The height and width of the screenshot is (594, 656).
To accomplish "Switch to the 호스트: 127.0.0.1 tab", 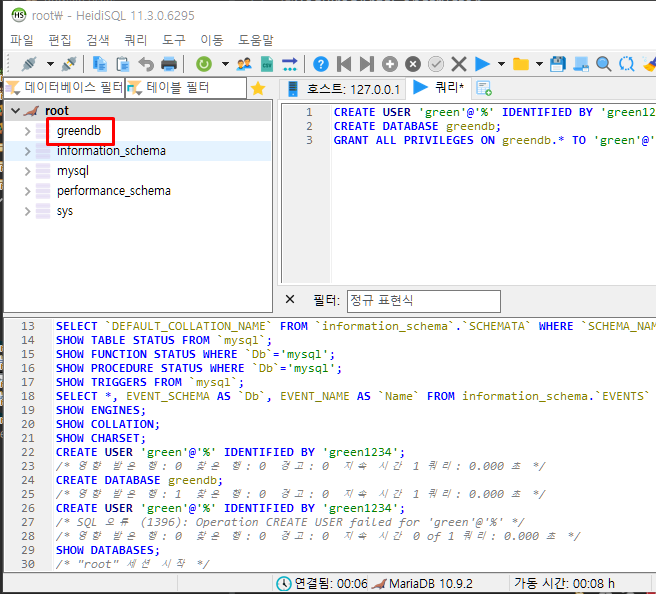I will [343, 89].
